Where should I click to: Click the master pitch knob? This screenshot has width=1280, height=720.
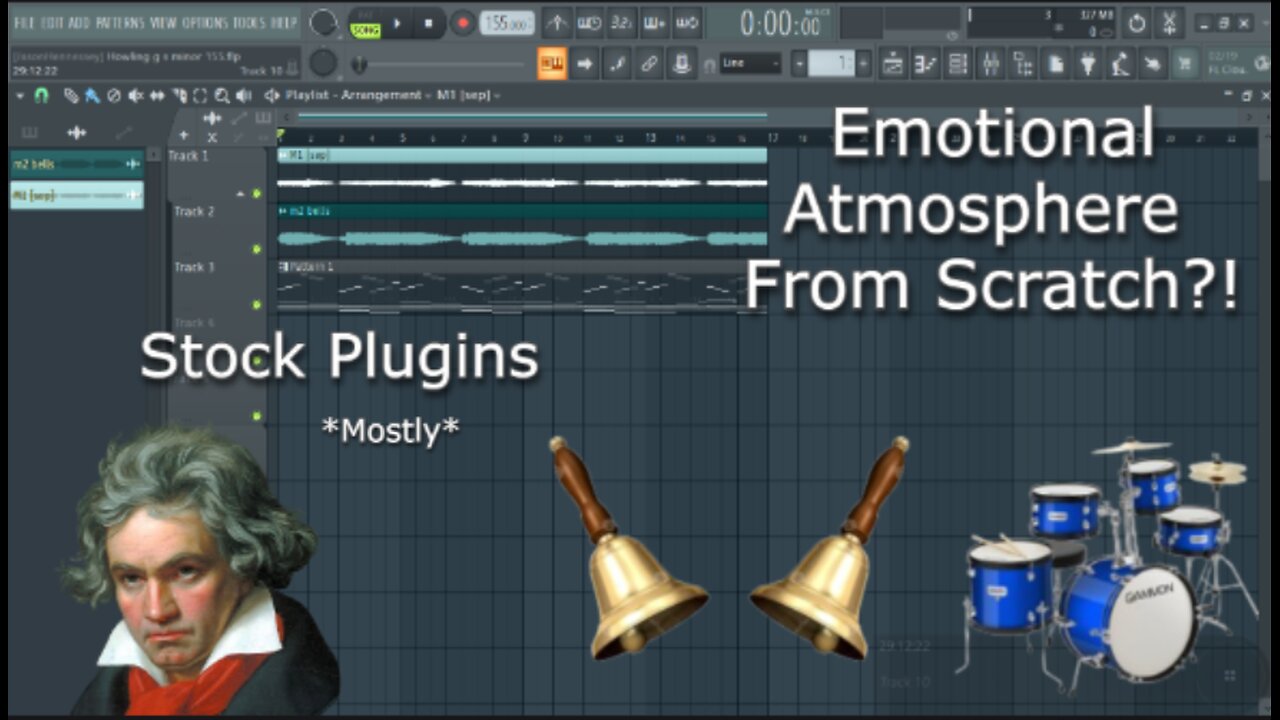coord(322,64)
